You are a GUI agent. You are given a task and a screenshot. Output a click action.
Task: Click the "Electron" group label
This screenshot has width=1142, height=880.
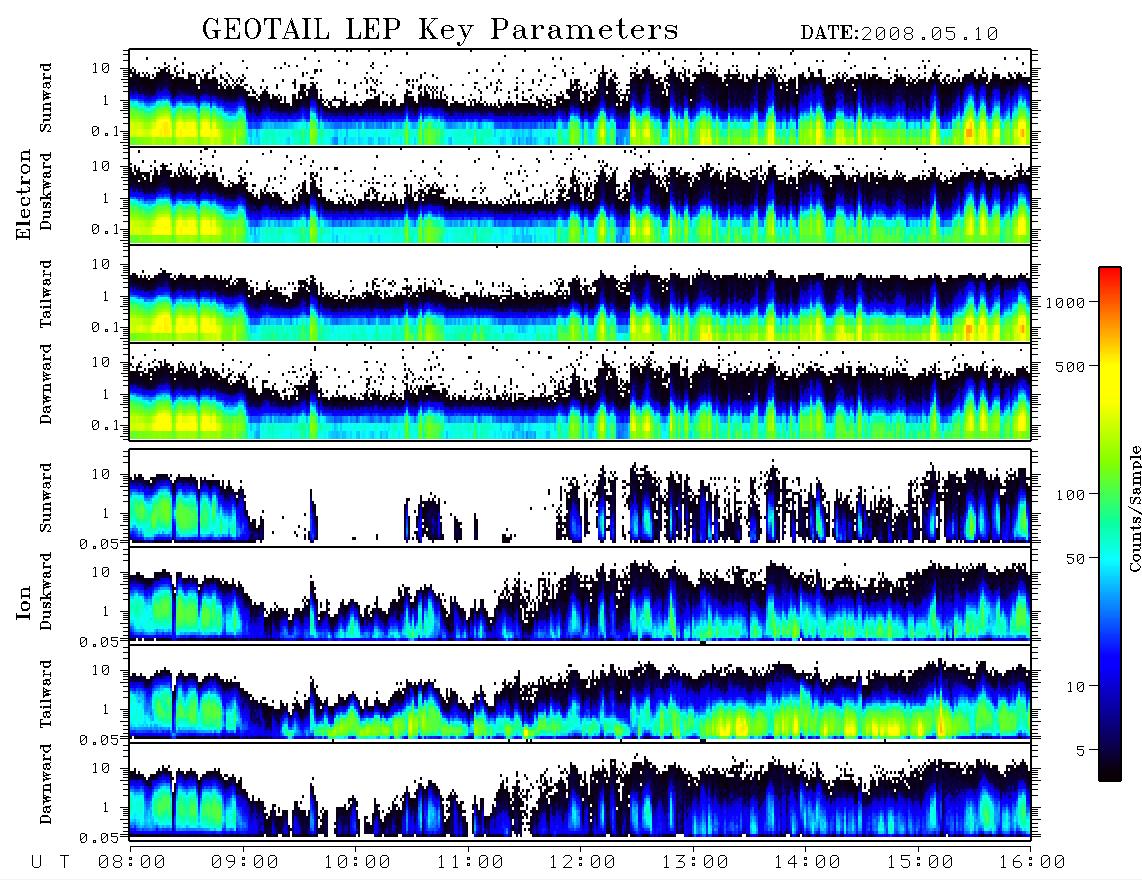click(24, 195)
